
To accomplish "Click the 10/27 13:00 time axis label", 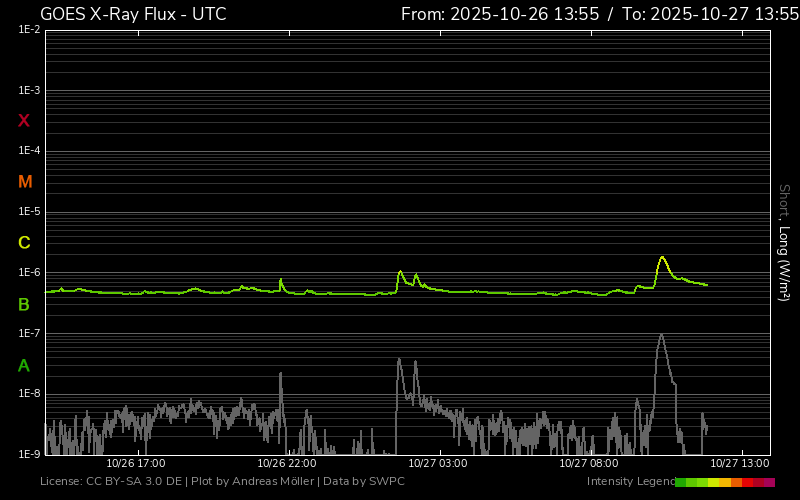I will pyautogui.click(x=739, y=464).
